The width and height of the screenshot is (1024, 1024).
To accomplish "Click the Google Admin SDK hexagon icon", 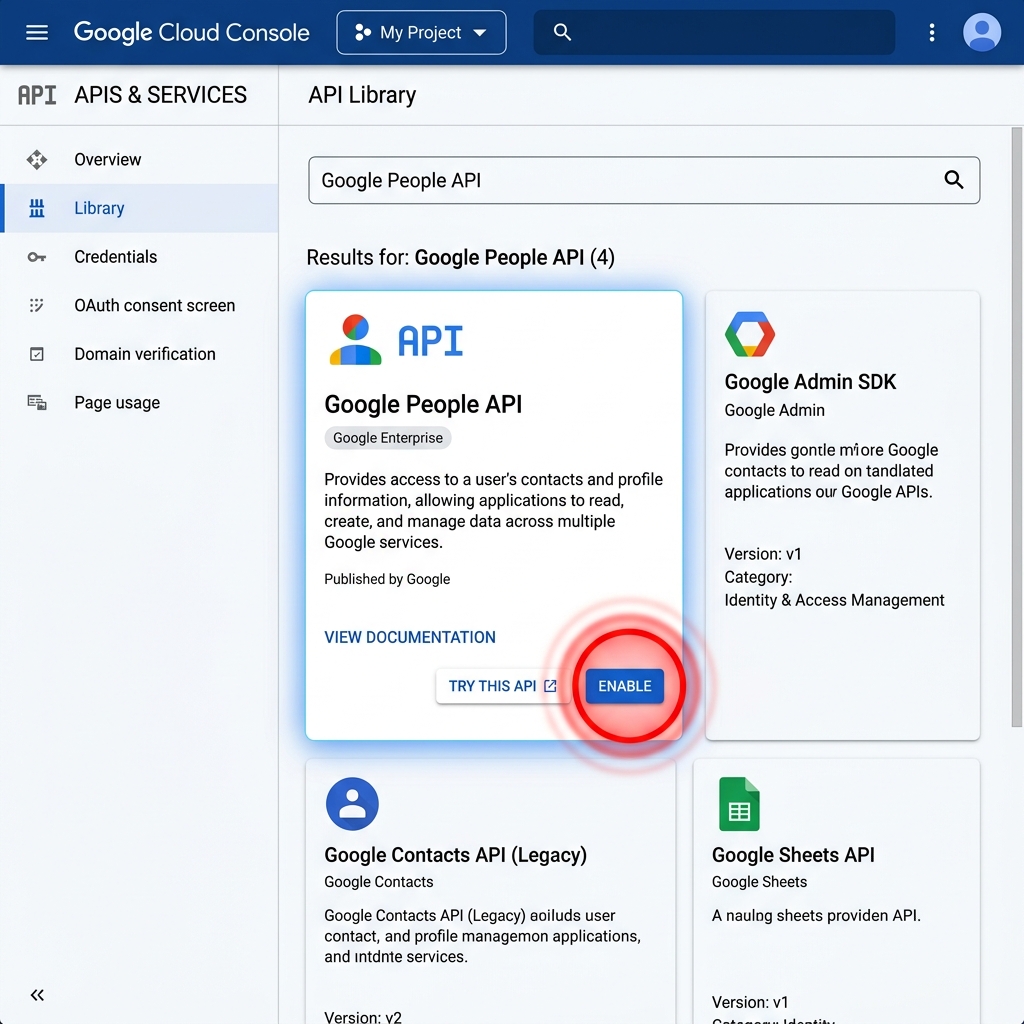I will pyautogui.click(x=750, y=335).
